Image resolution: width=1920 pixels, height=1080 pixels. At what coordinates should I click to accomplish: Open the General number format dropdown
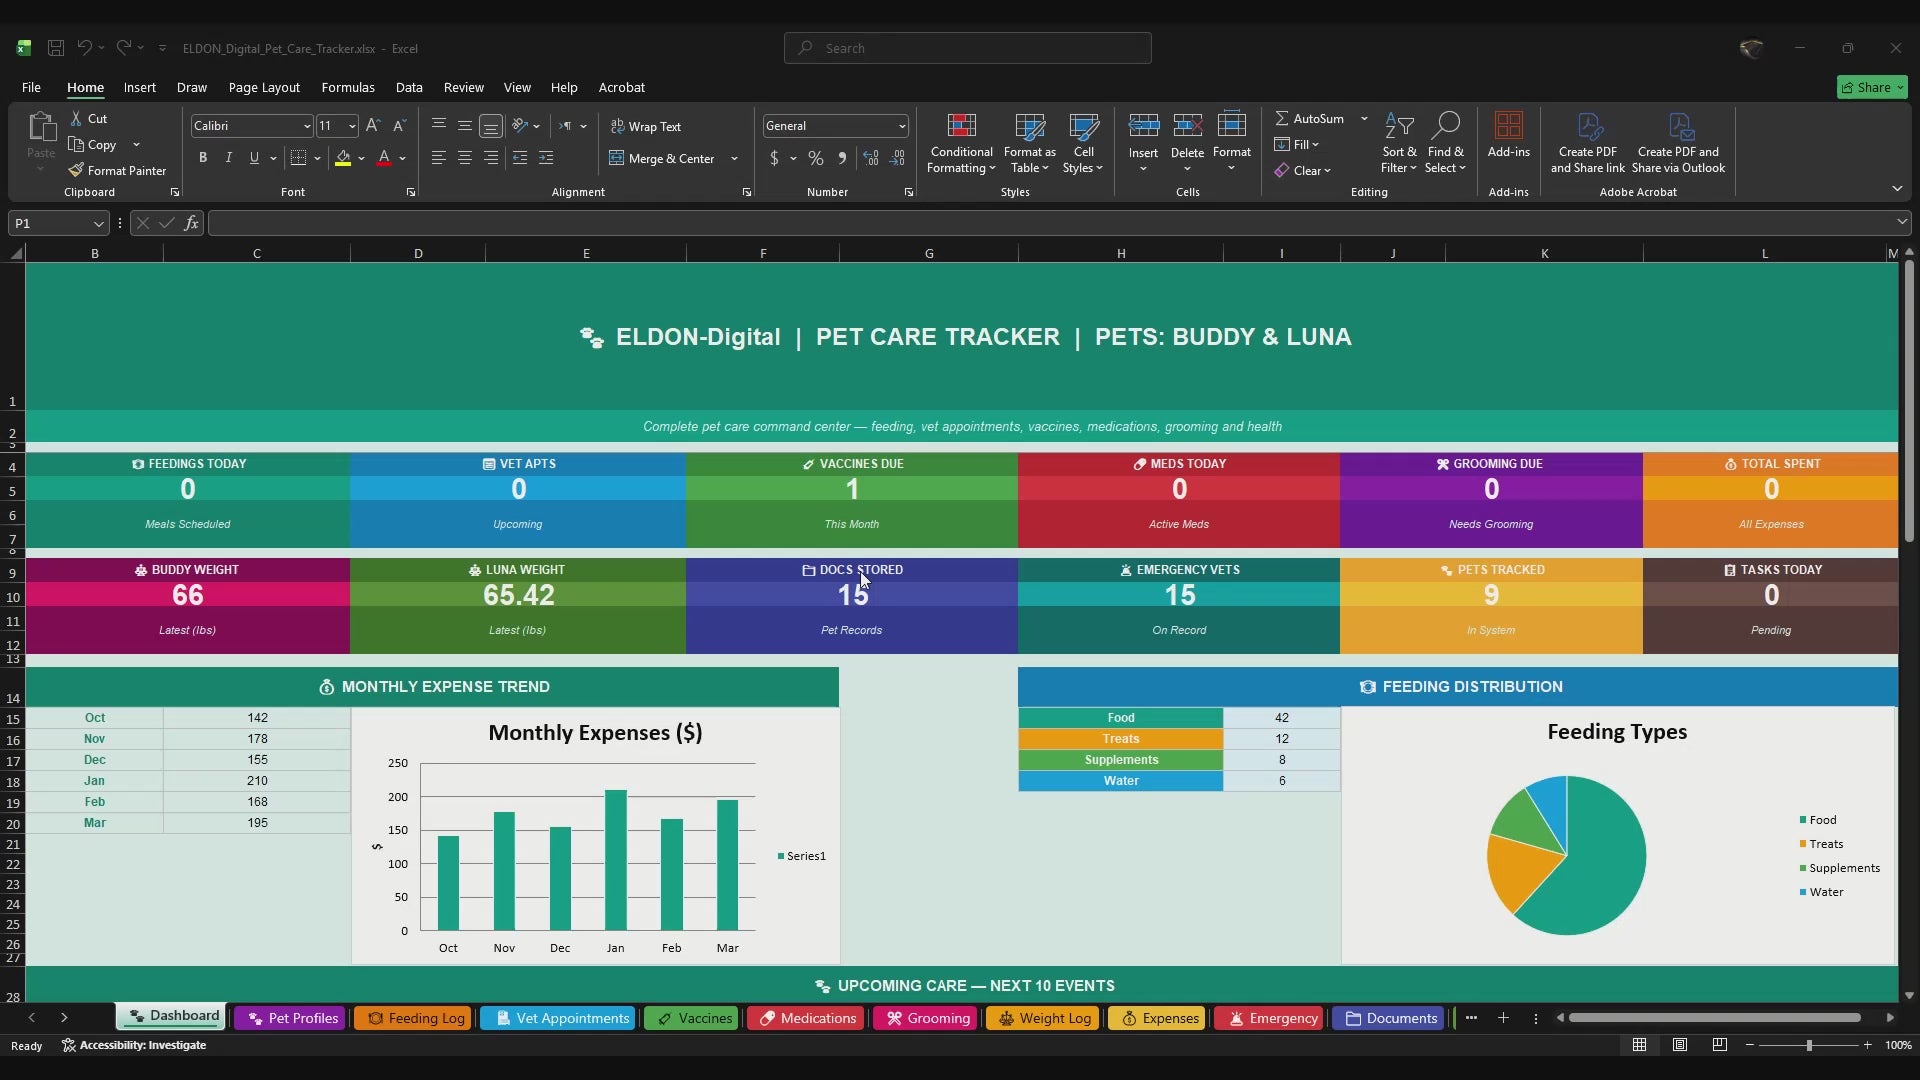coord(901,126)
